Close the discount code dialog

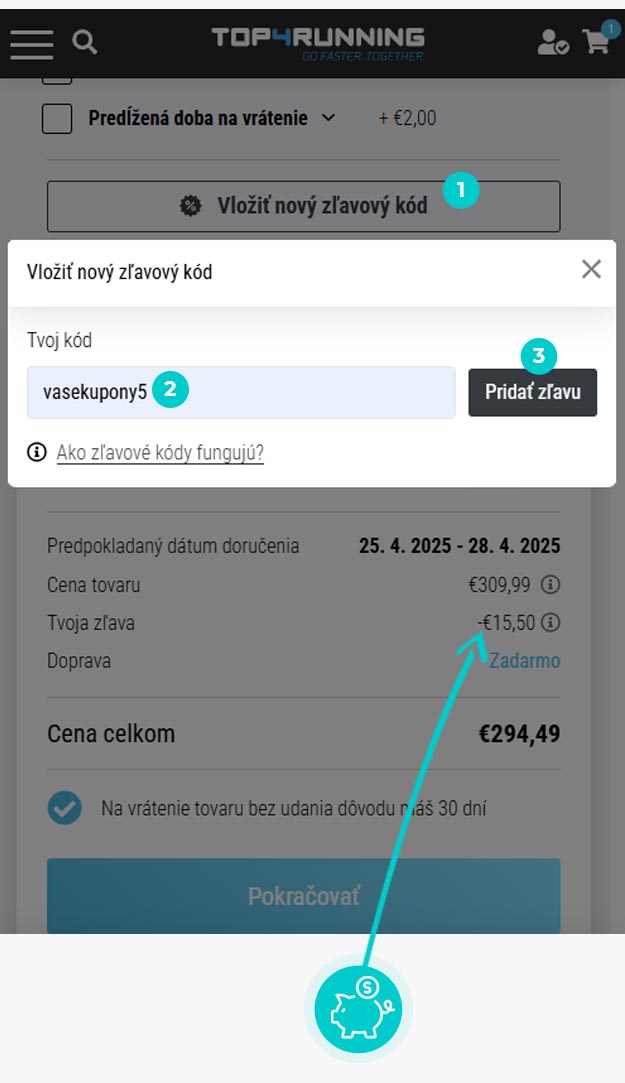tap(591, 269)
